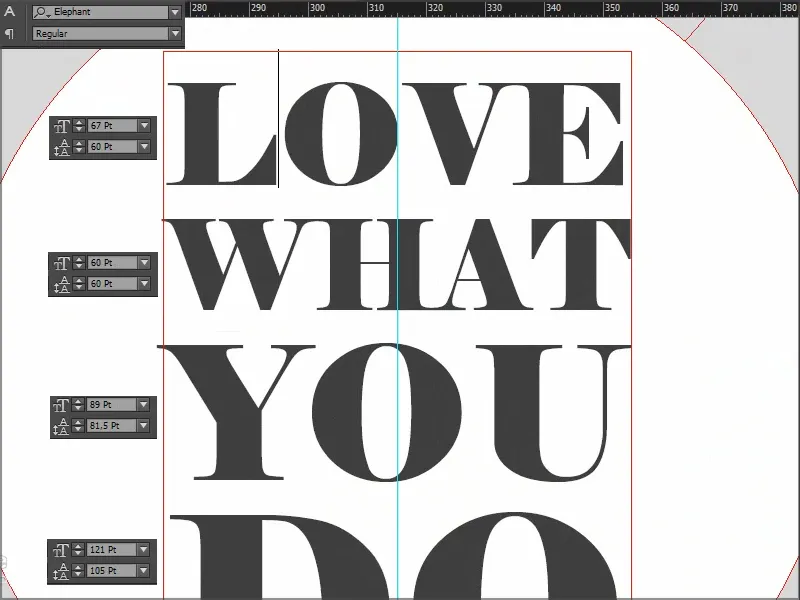Open the 81.5 Pt leading dropdown
This screenshot has height=600, width=800.
[143, 426]
